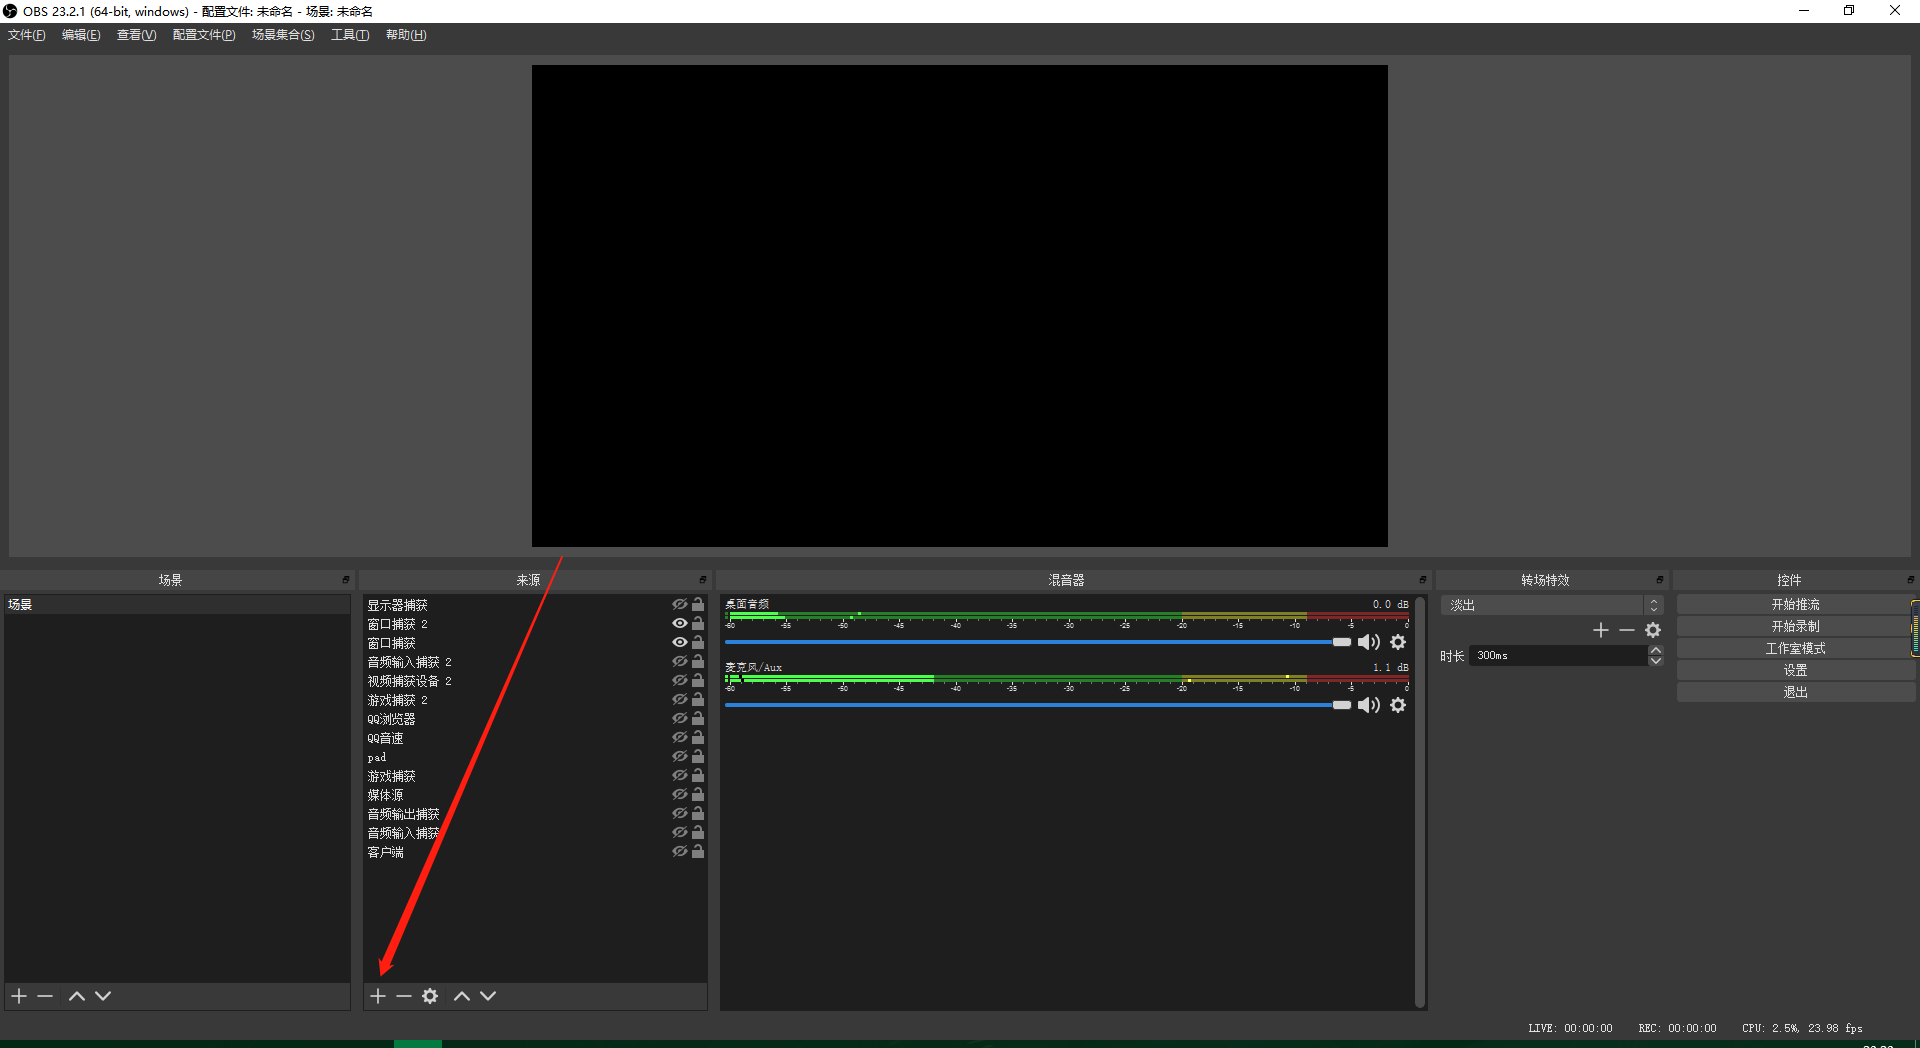Open source properties gear in 来源 panel

pos(430,996)
